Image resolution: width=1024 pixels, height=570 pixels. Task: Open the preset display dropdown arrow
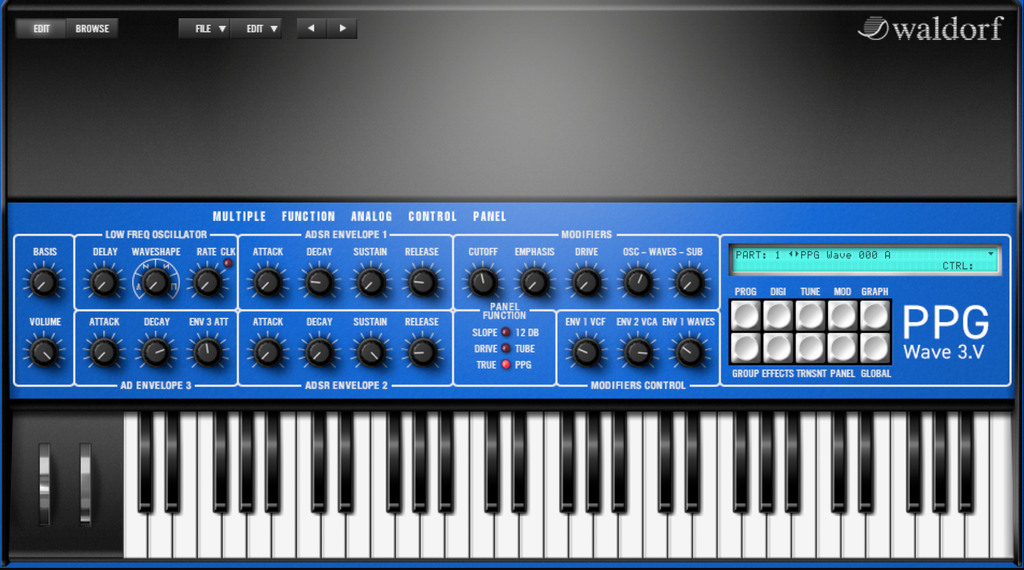coord(991,254)
